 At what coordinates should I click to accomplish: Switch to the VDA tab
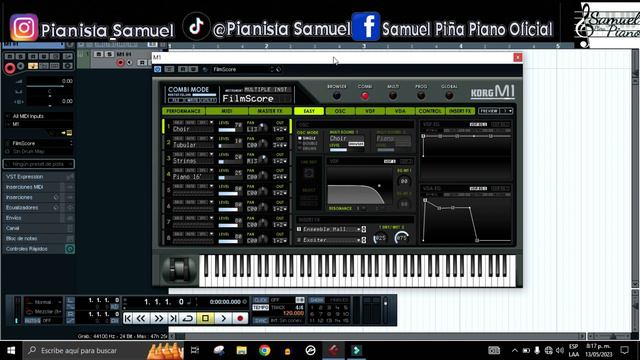(x=400, y=111)
